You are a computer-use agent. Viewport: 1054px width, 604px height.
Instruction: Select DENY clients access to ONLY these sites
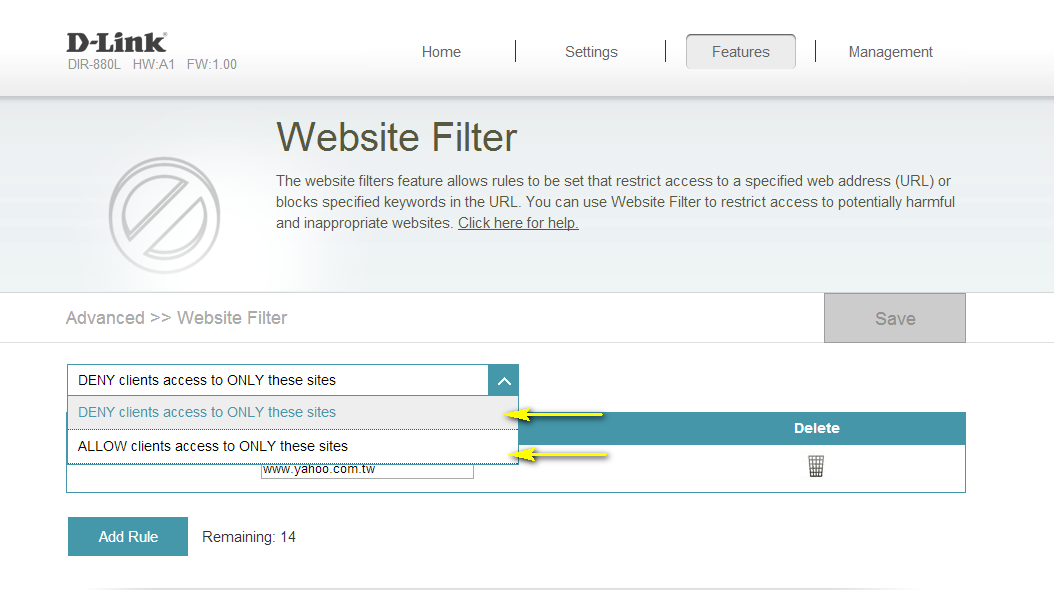point(207,412)
